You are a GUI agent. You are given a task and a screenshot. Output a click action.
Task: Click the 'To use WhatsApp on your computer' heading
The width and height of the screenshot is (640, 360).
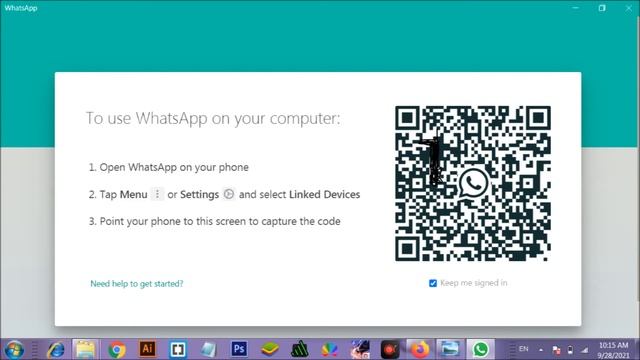[213, 118]
